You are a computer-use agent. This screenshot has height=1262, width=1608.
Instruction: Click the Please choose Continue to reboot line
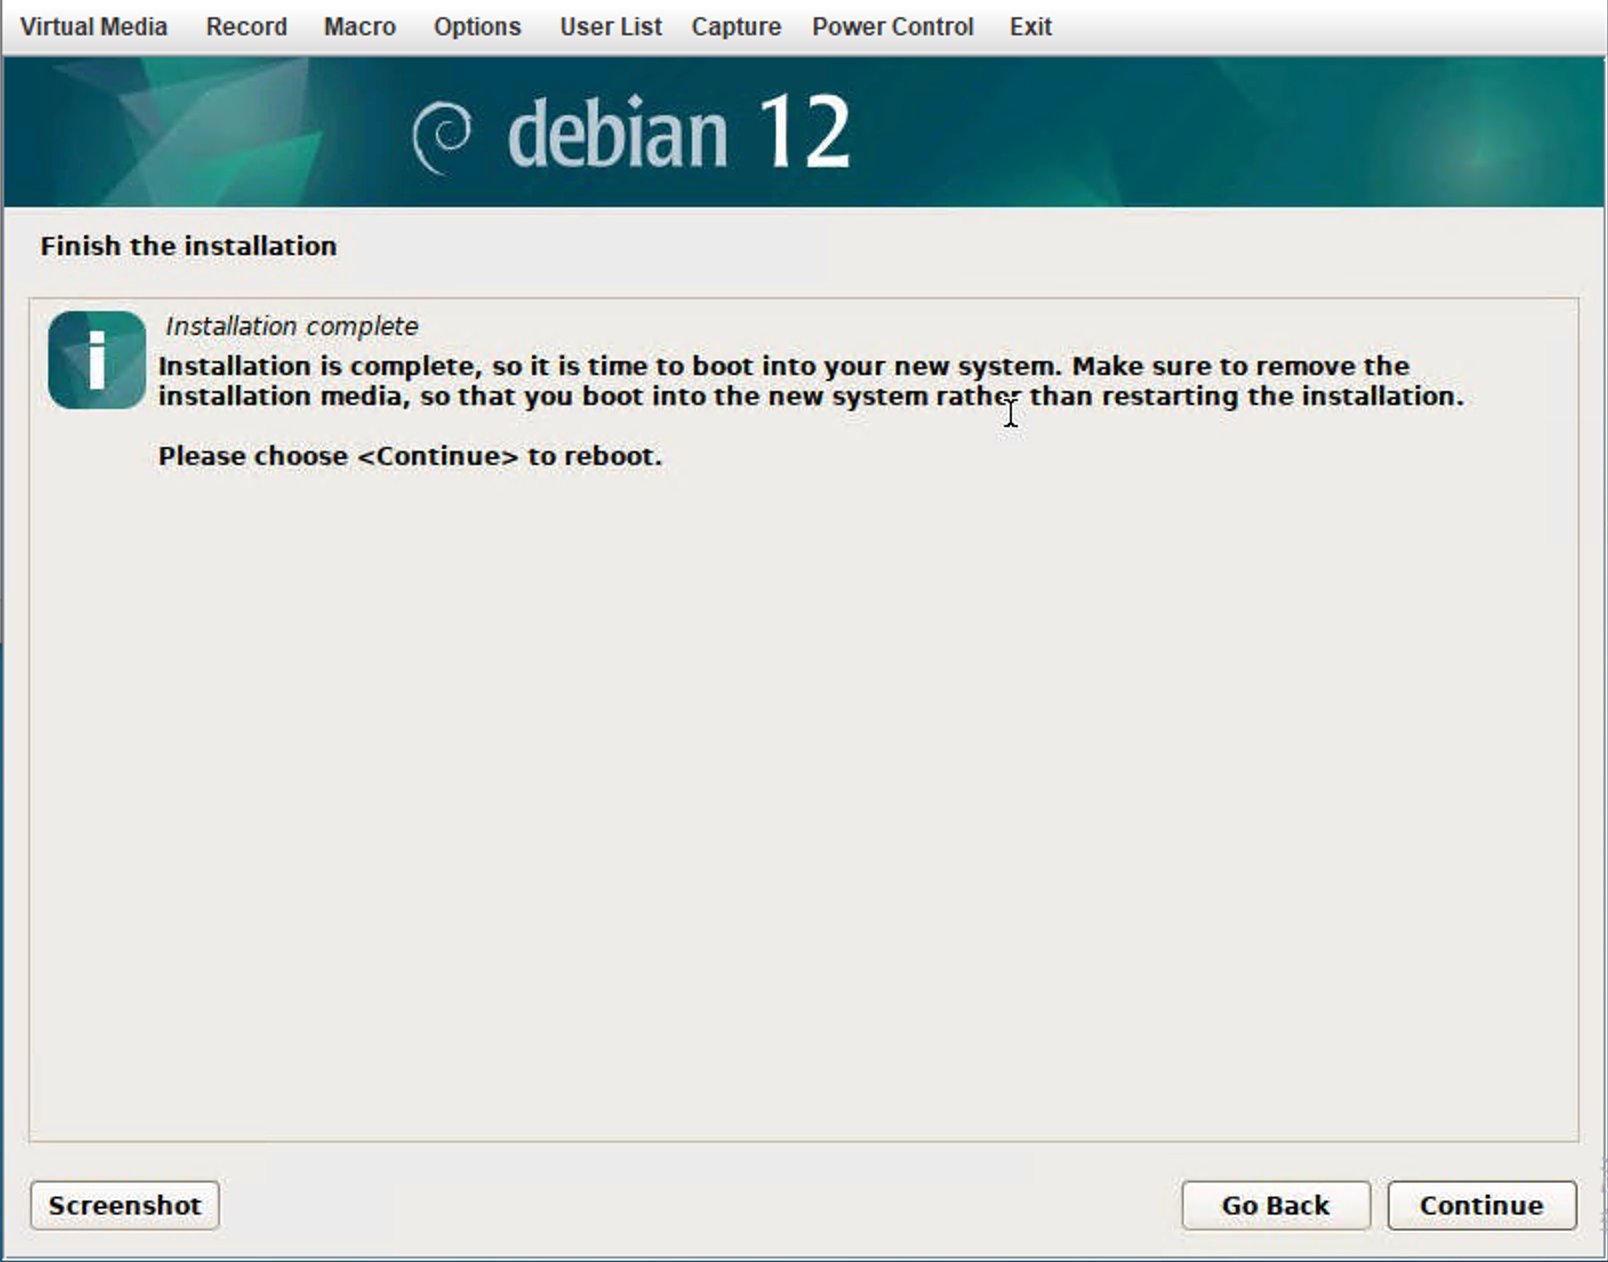[409, 456]
